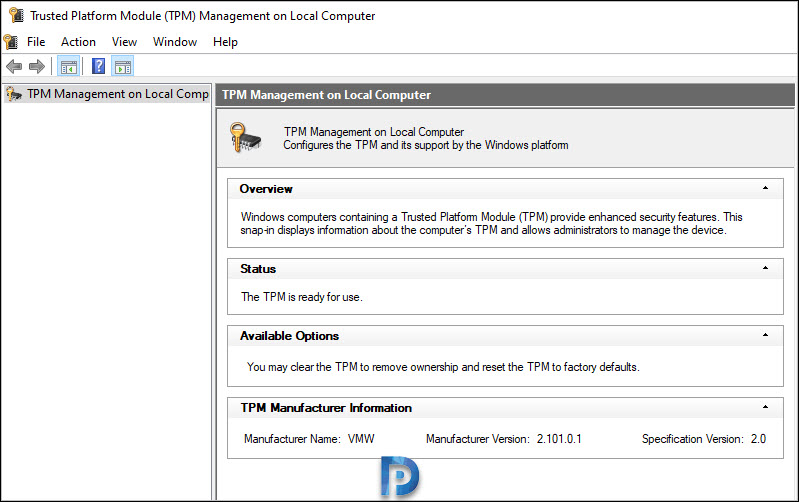Click the TPM is ready for use status text
The image size is (799, 502).
pyautogui.click(x=301, y=297)
